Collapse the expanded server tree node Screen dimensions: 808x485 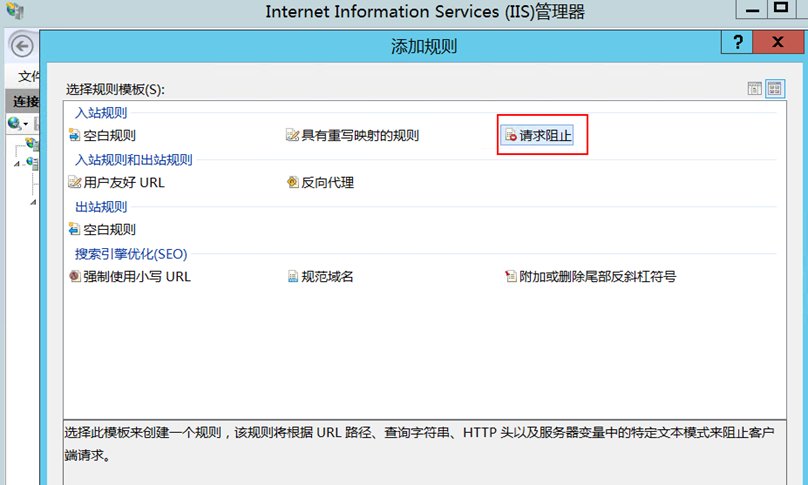click(18, 163)
